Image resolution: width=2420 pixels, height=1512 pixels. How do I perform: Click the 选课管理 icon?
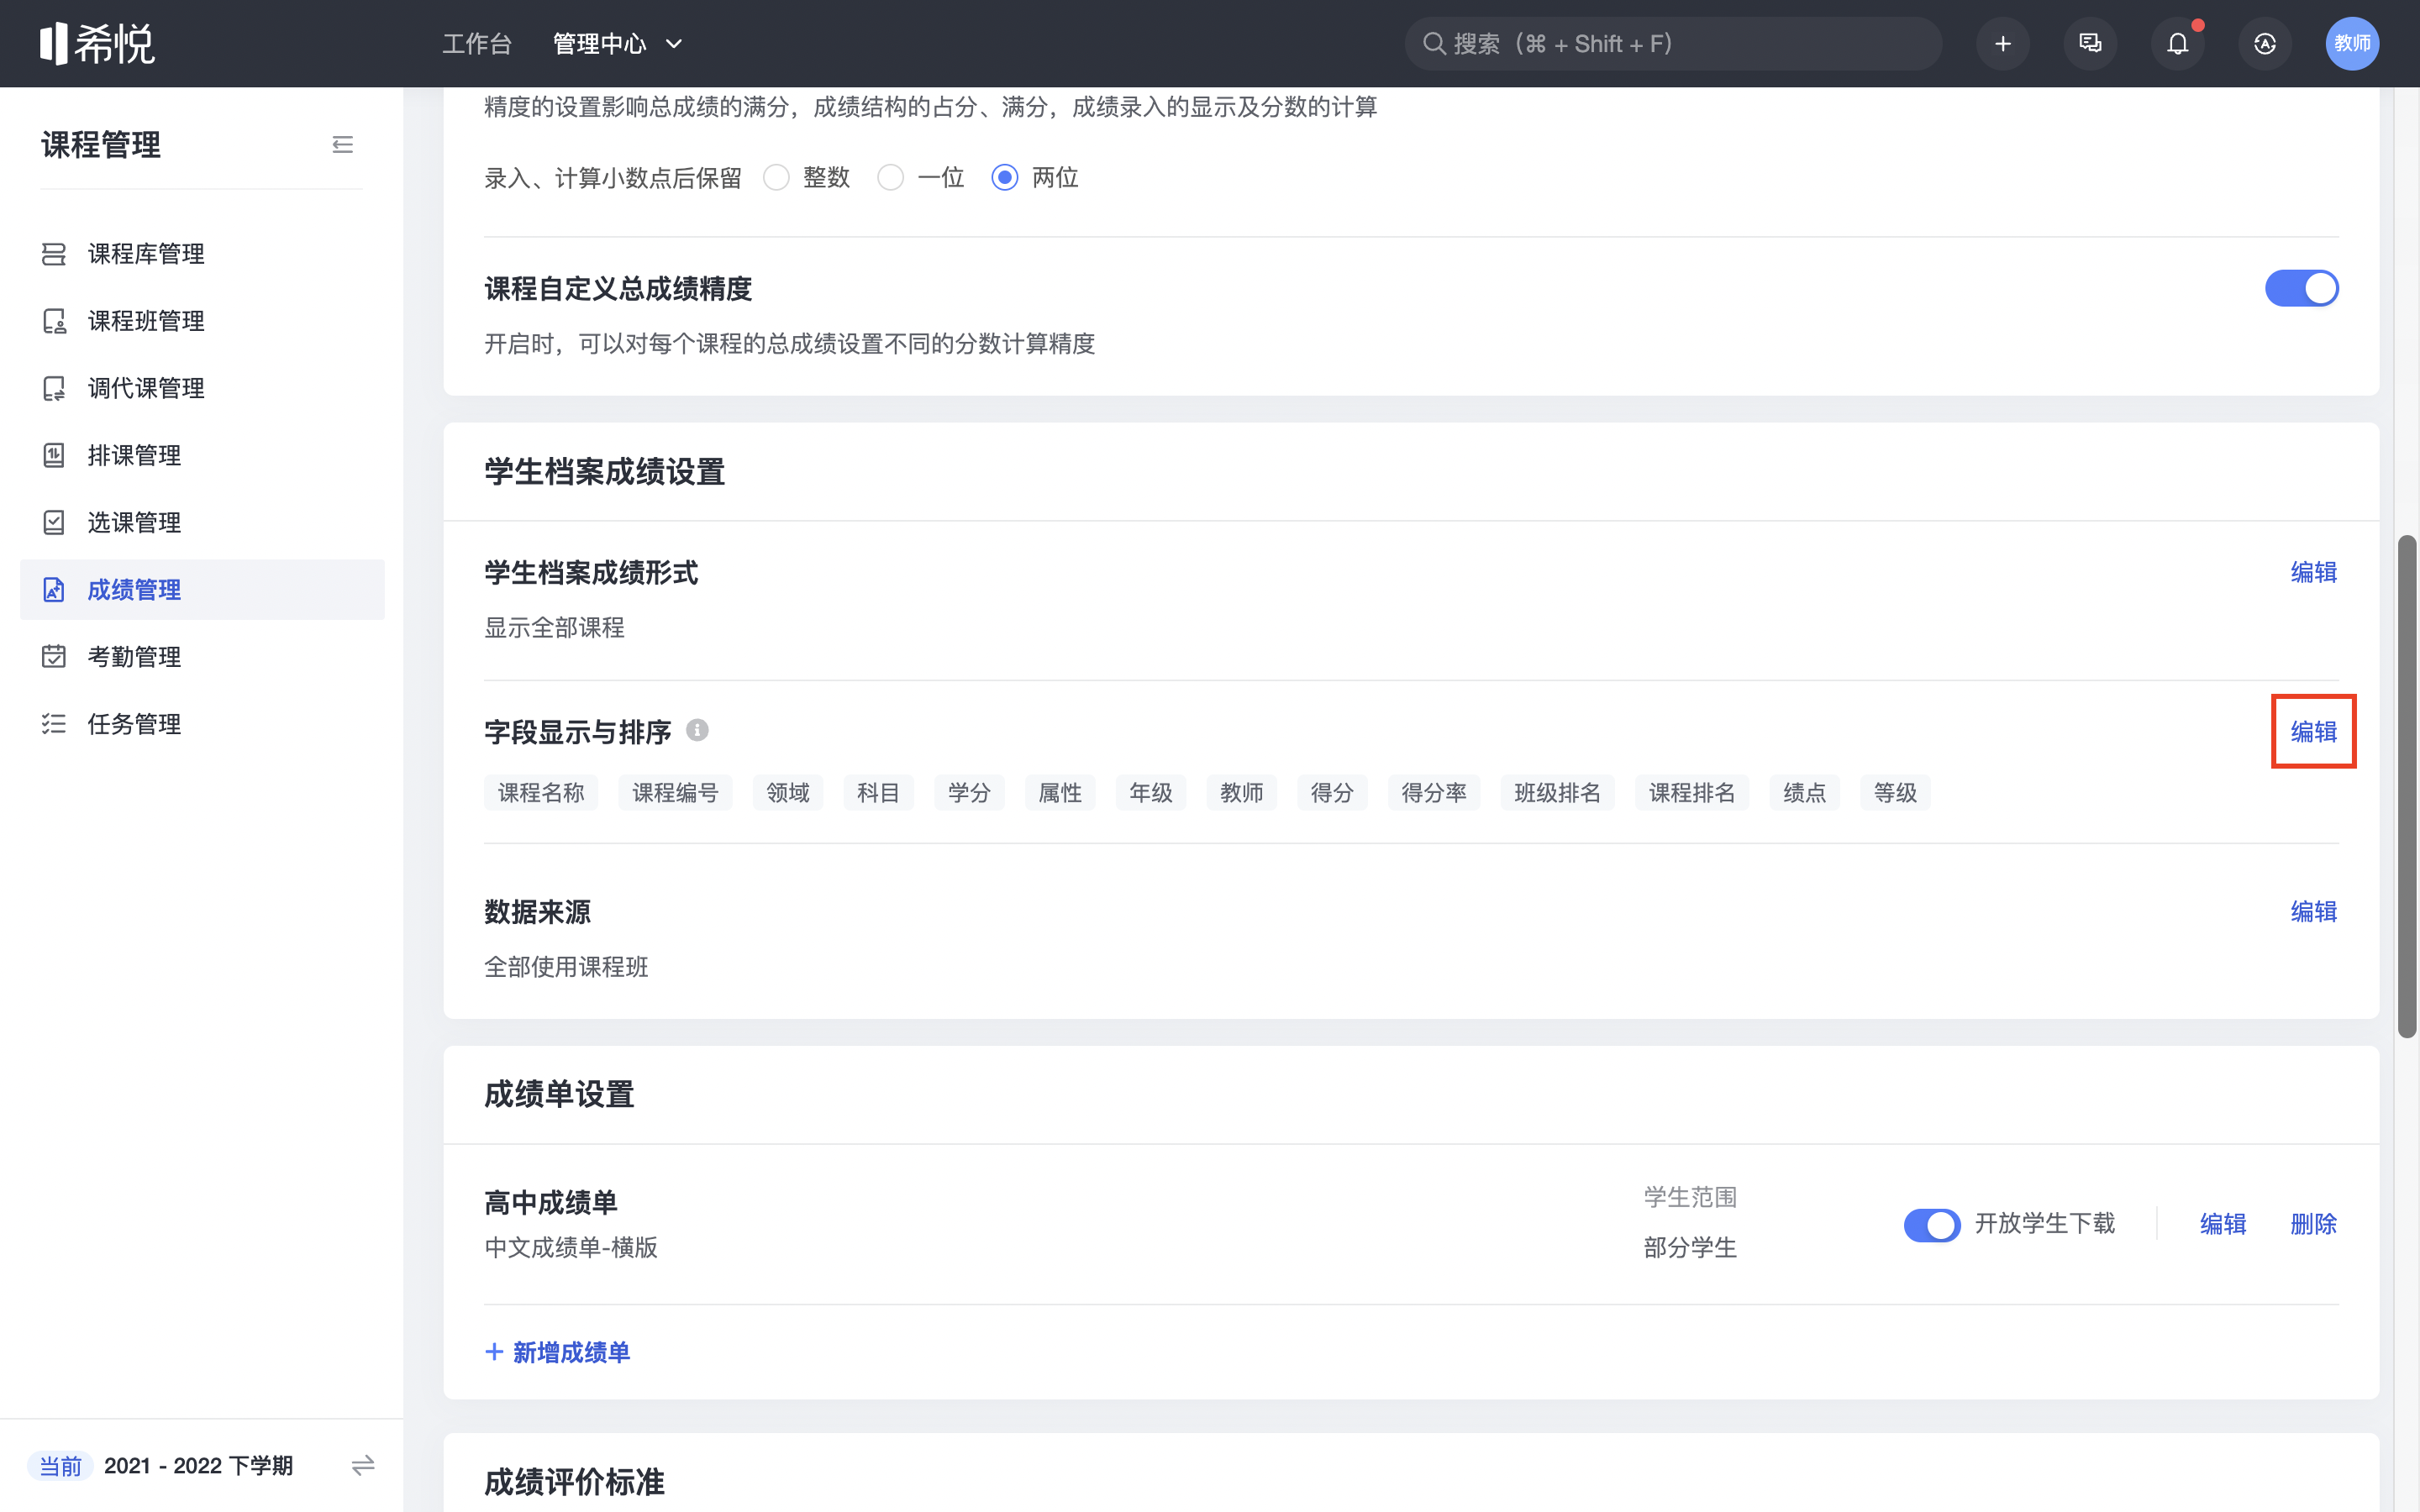coord(54,522)
